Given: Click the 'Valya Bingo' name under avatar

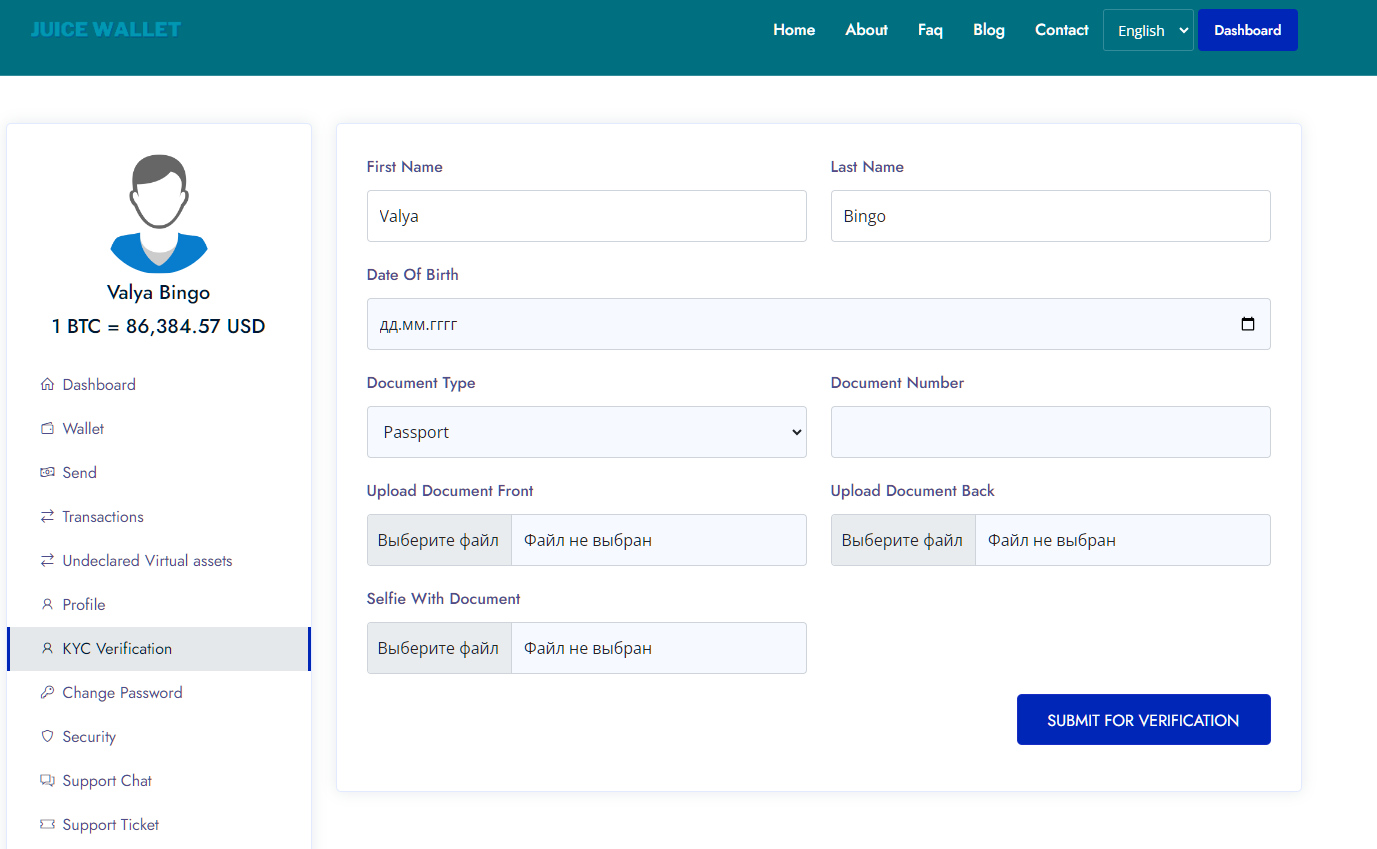Looking at the screenshot, I should (x=159, y=293).
